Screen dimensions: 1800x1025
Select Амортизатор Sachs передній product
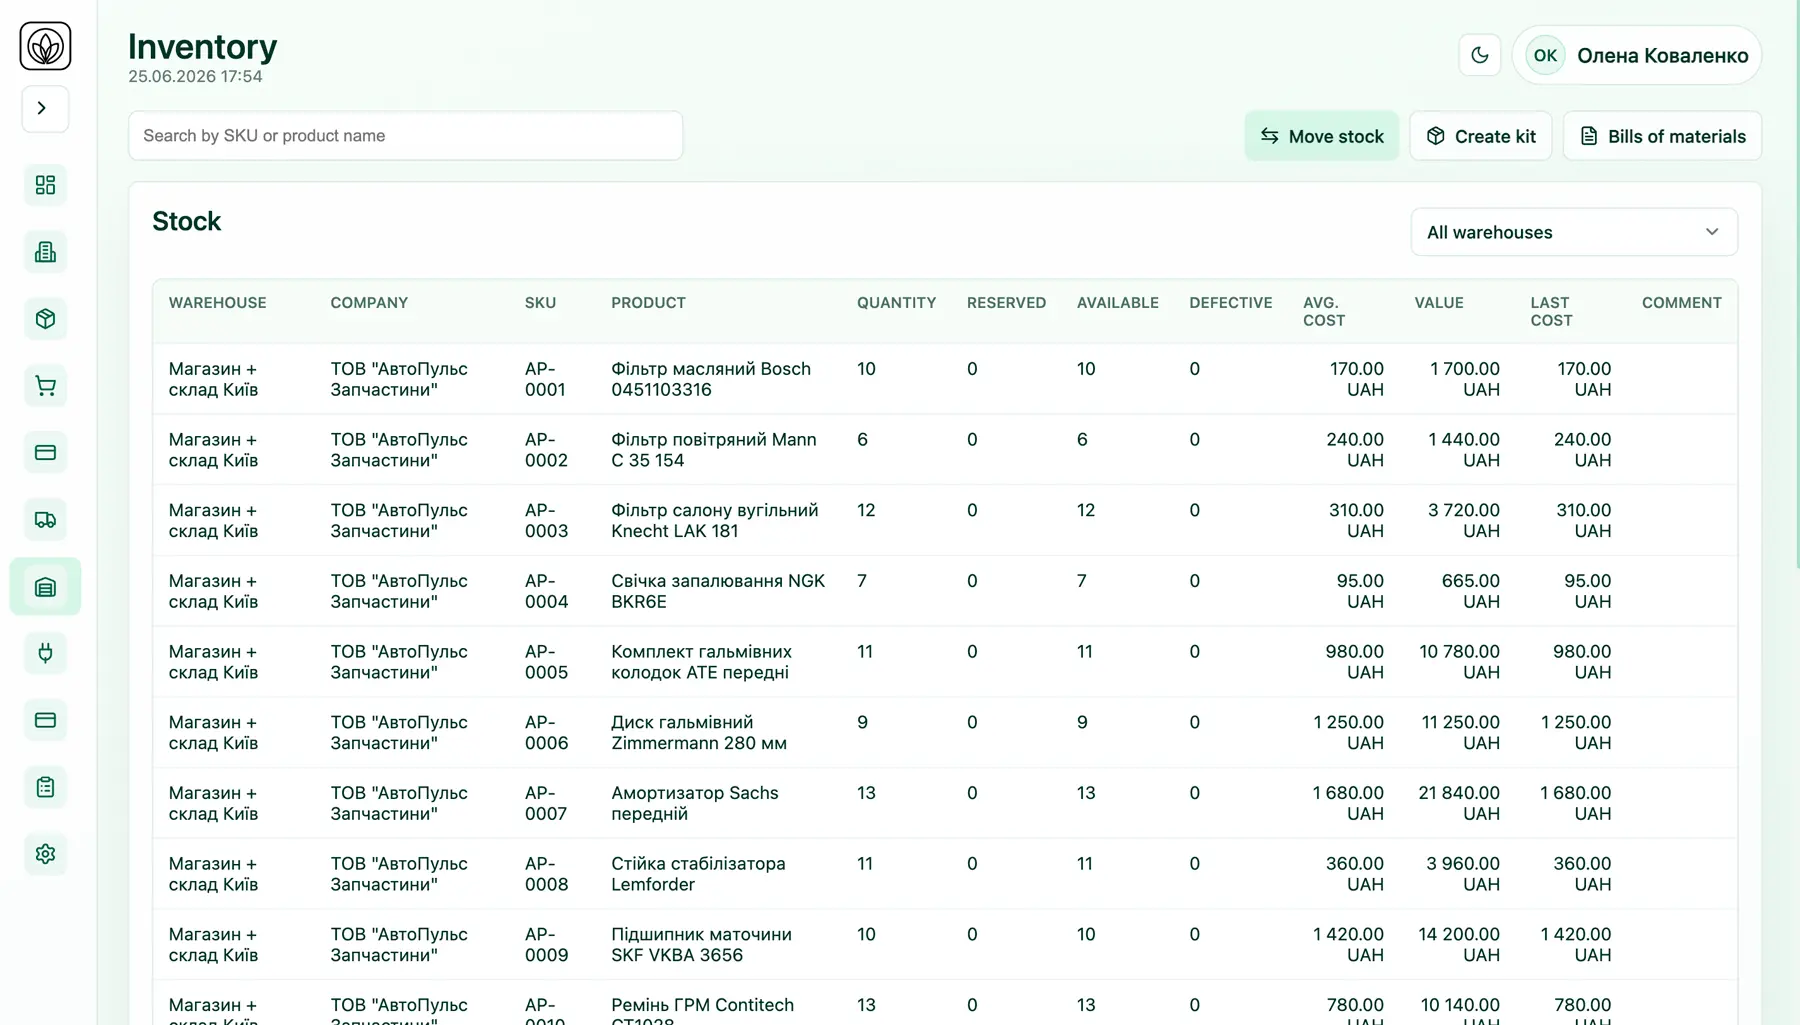694,803
